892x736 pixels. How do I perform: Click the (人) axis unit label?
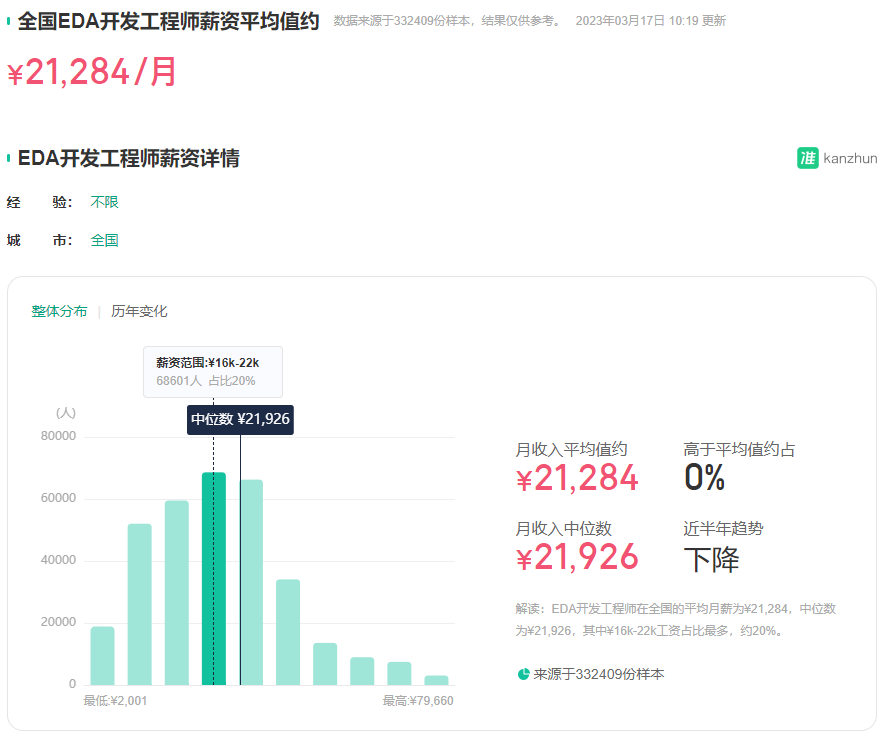(66, 413)
